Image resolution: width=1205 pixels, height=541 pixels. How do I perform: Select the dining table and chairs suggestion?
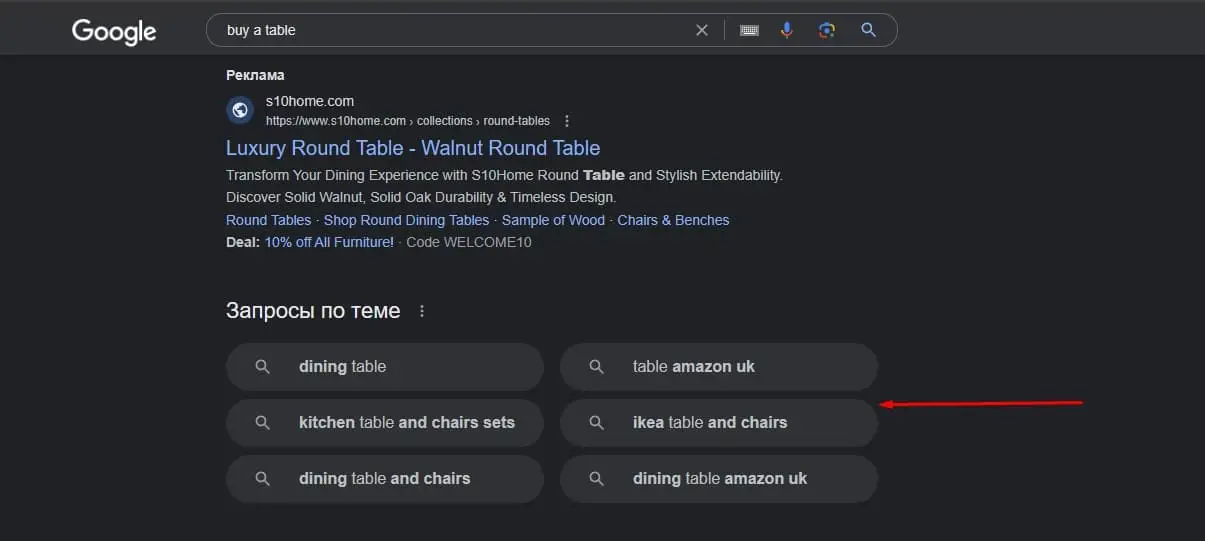pos(385,479)
